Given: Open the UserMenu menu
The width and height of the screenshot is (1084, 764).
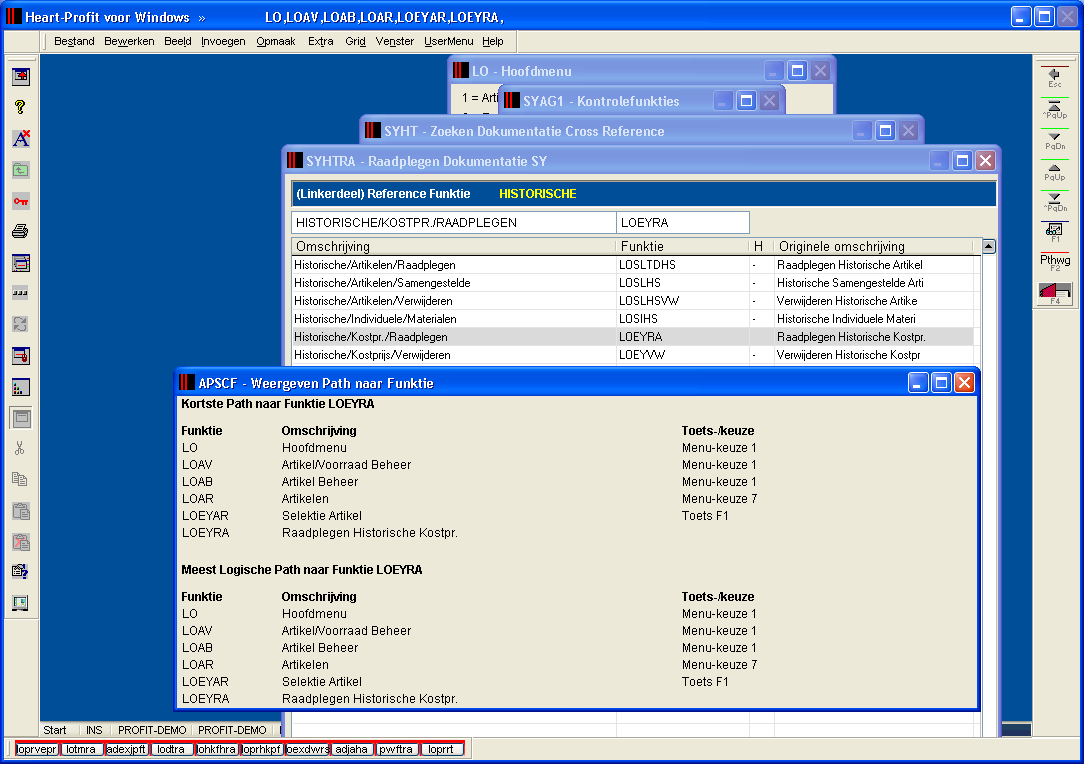Looking at the screenshot, I should 449,41.
